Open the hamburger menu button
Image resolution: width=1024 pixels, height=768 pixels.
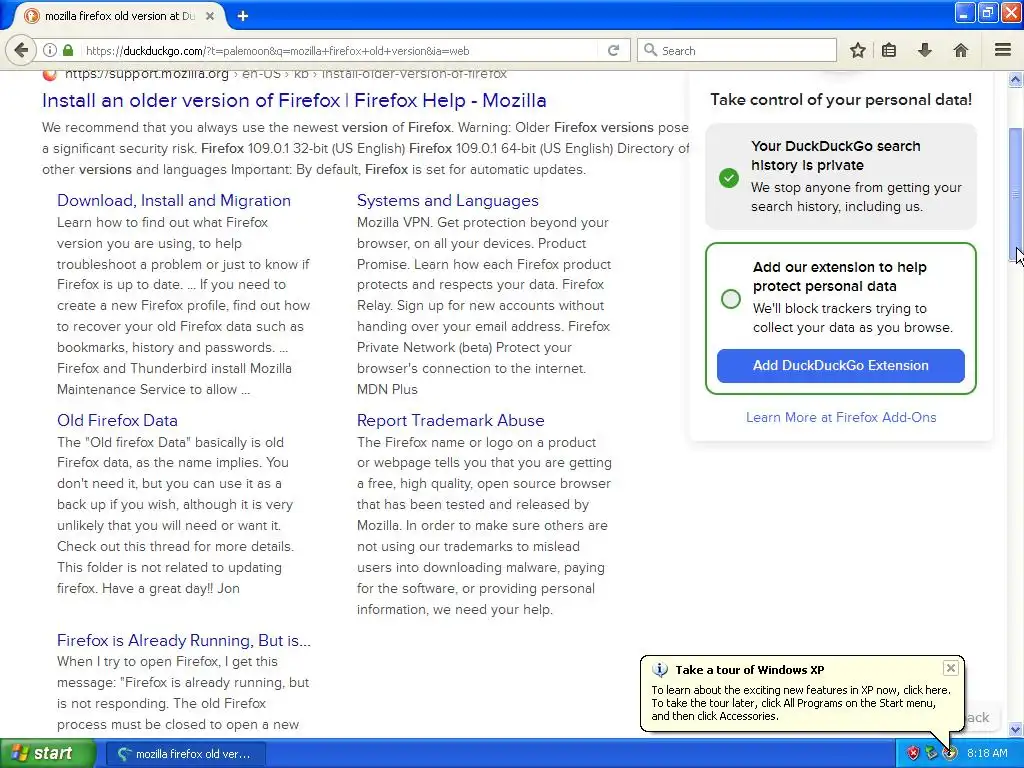tap(1002, 50)
